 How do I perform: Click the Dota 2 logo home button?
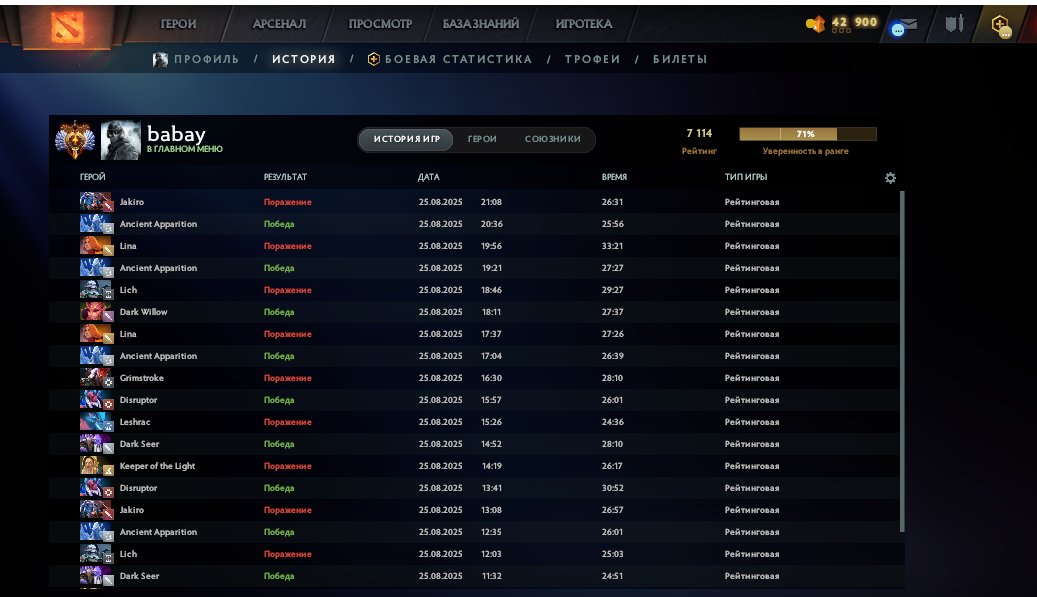click(x=67, y=26)
